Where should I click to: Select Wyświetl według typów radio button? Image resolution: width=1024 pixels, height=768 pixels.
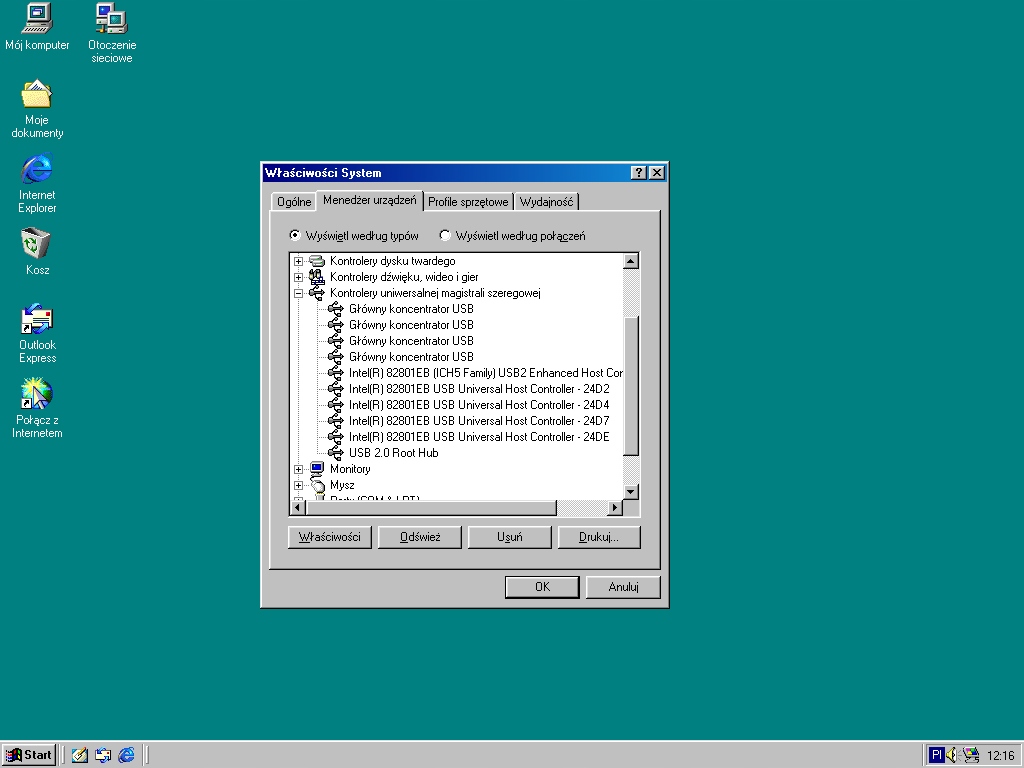pos(295,235)
